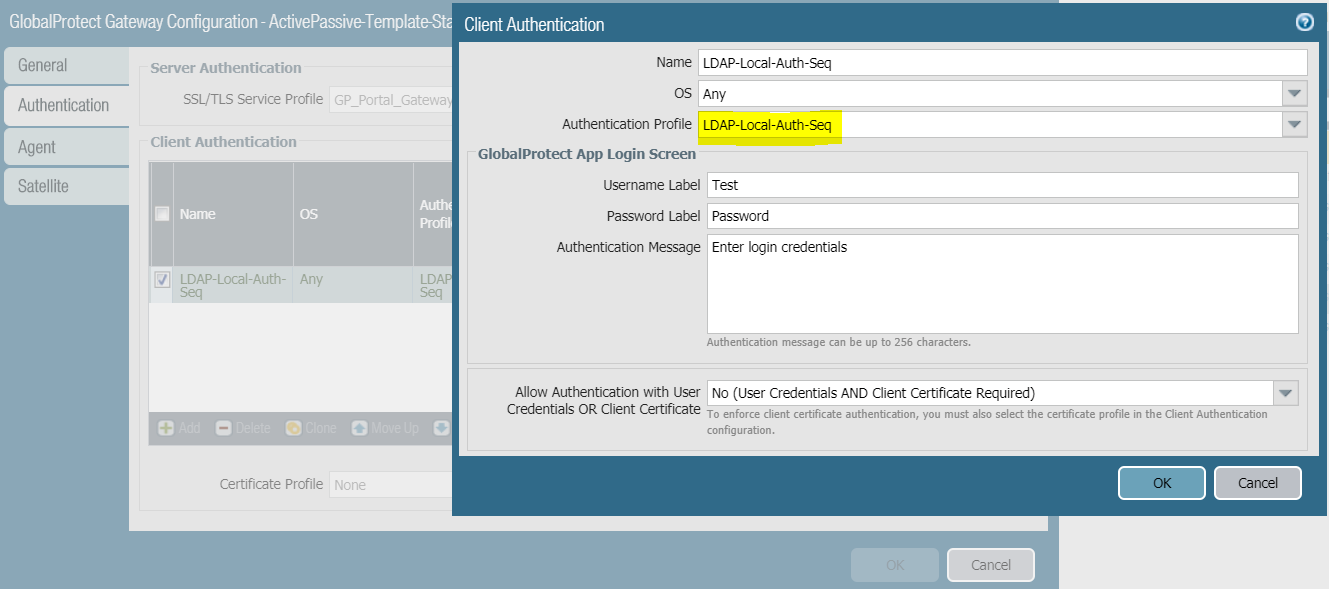This screenshot has width=1329, height=589.
Task: Confirm changes with the OK button
Action: click(x=1160, y=482)
